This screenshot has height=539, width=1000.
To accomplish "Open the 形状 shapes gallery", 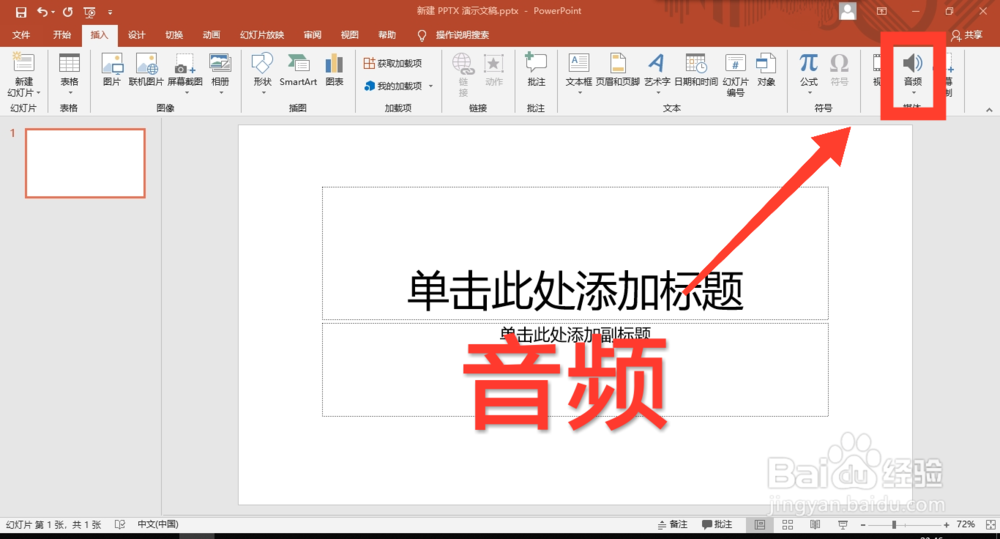I will click(x=263, y=74).
